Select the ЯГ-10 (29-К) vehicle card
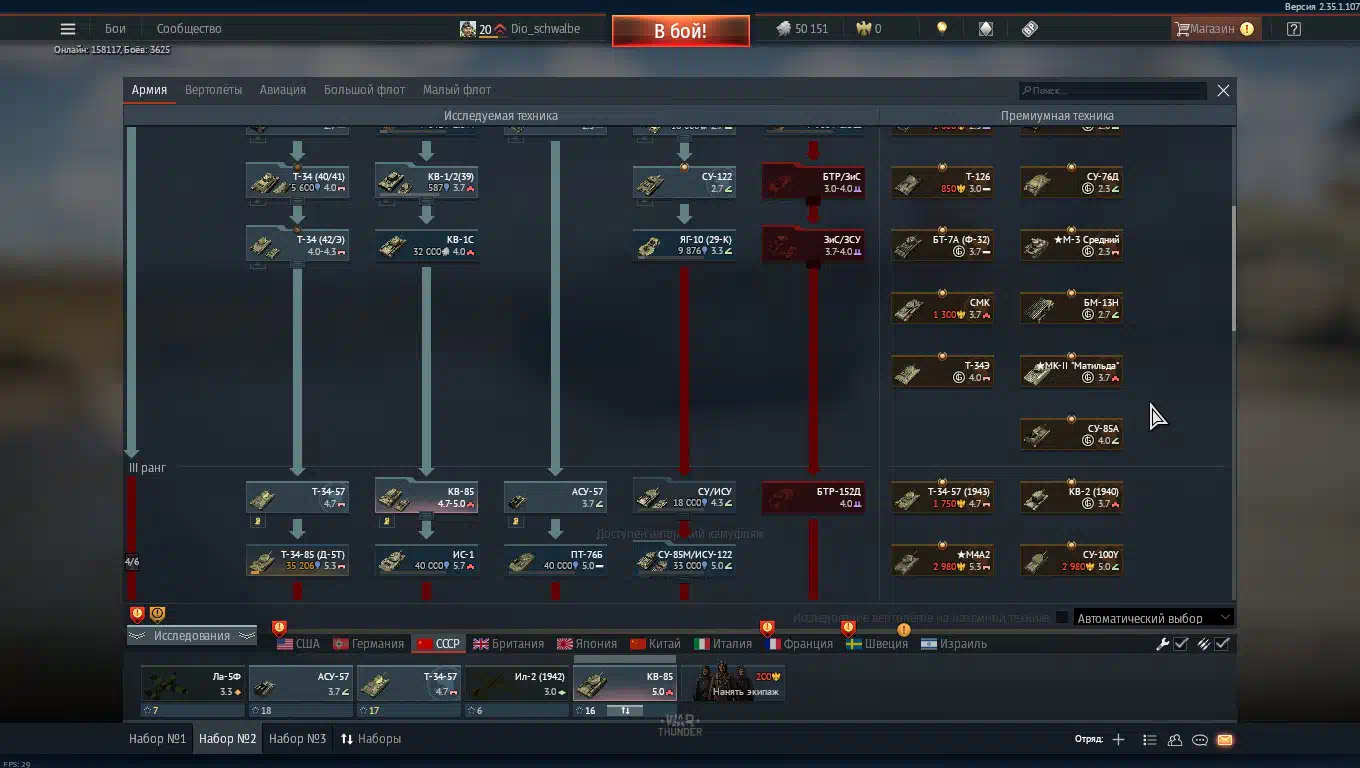The image size is (1360, 768). pyautogui.click(x=684, y=245)
